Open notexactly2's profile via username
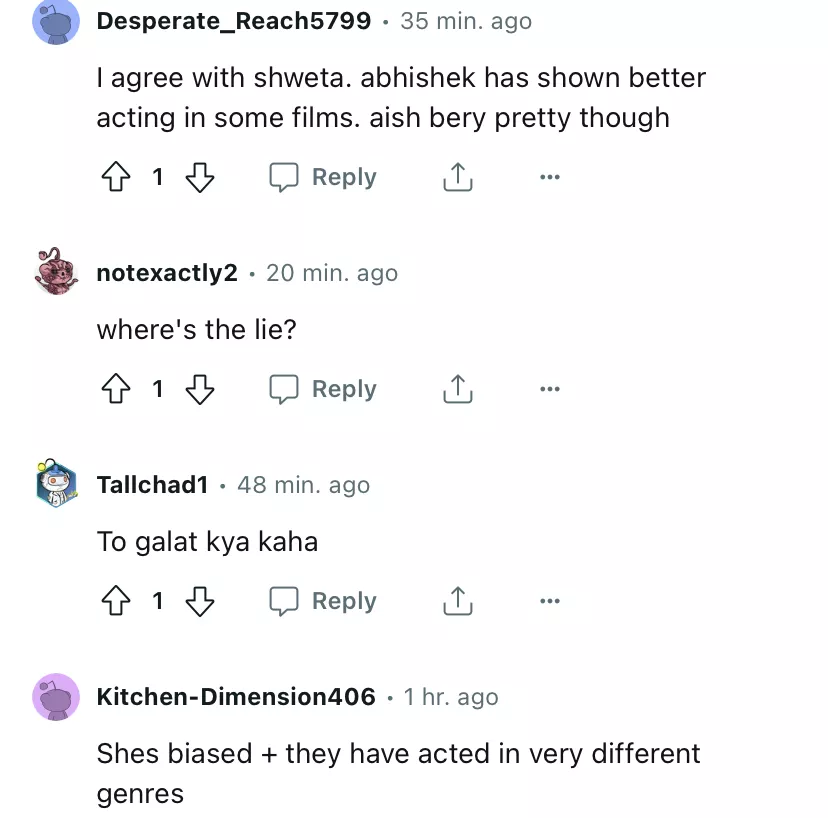828x818 pixels. [167, 273]
